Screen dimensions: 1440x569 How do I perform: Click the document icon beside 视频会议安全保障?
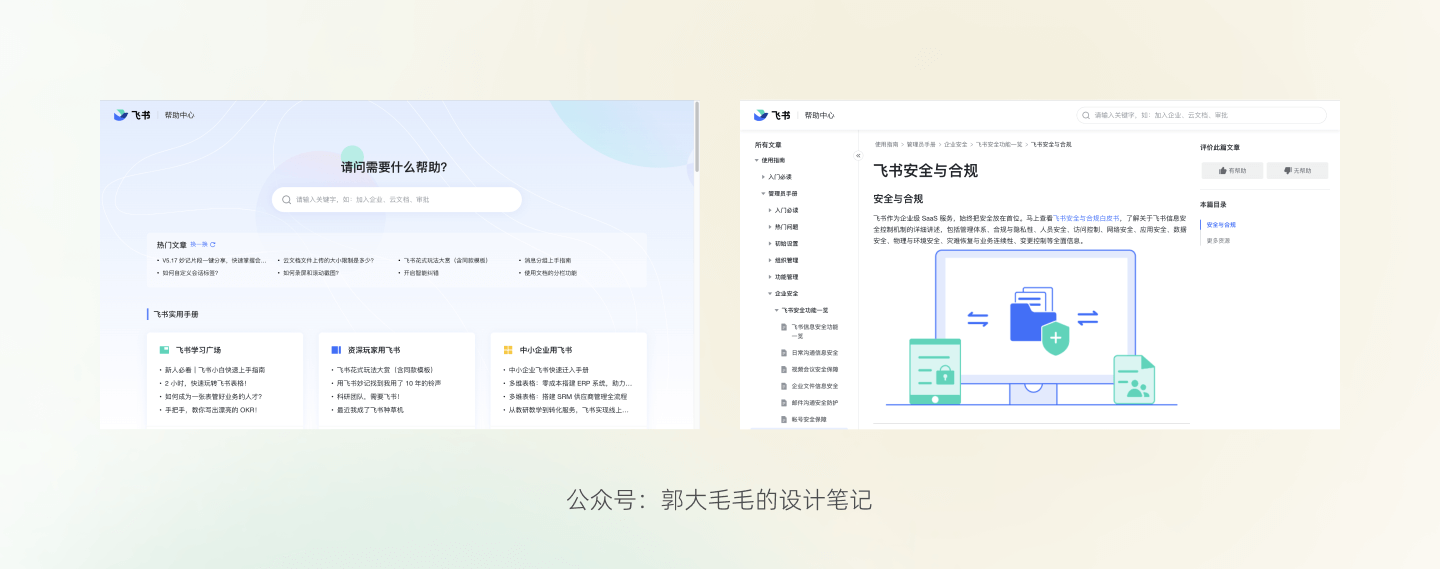784,369
